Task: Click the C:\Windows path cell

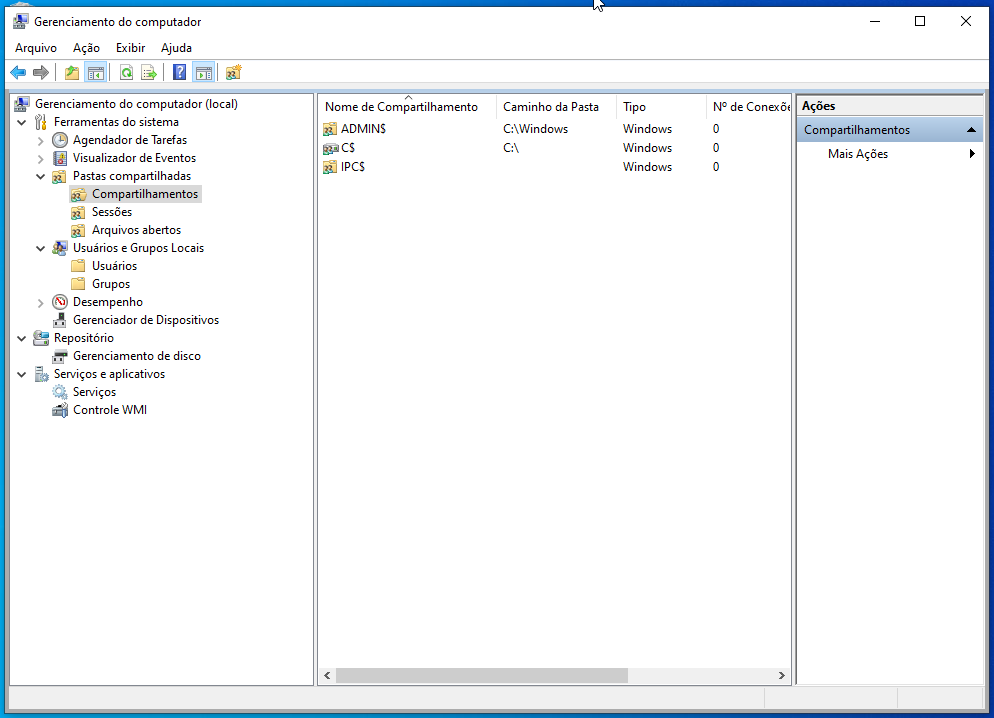Action: [x=535, y=129]
